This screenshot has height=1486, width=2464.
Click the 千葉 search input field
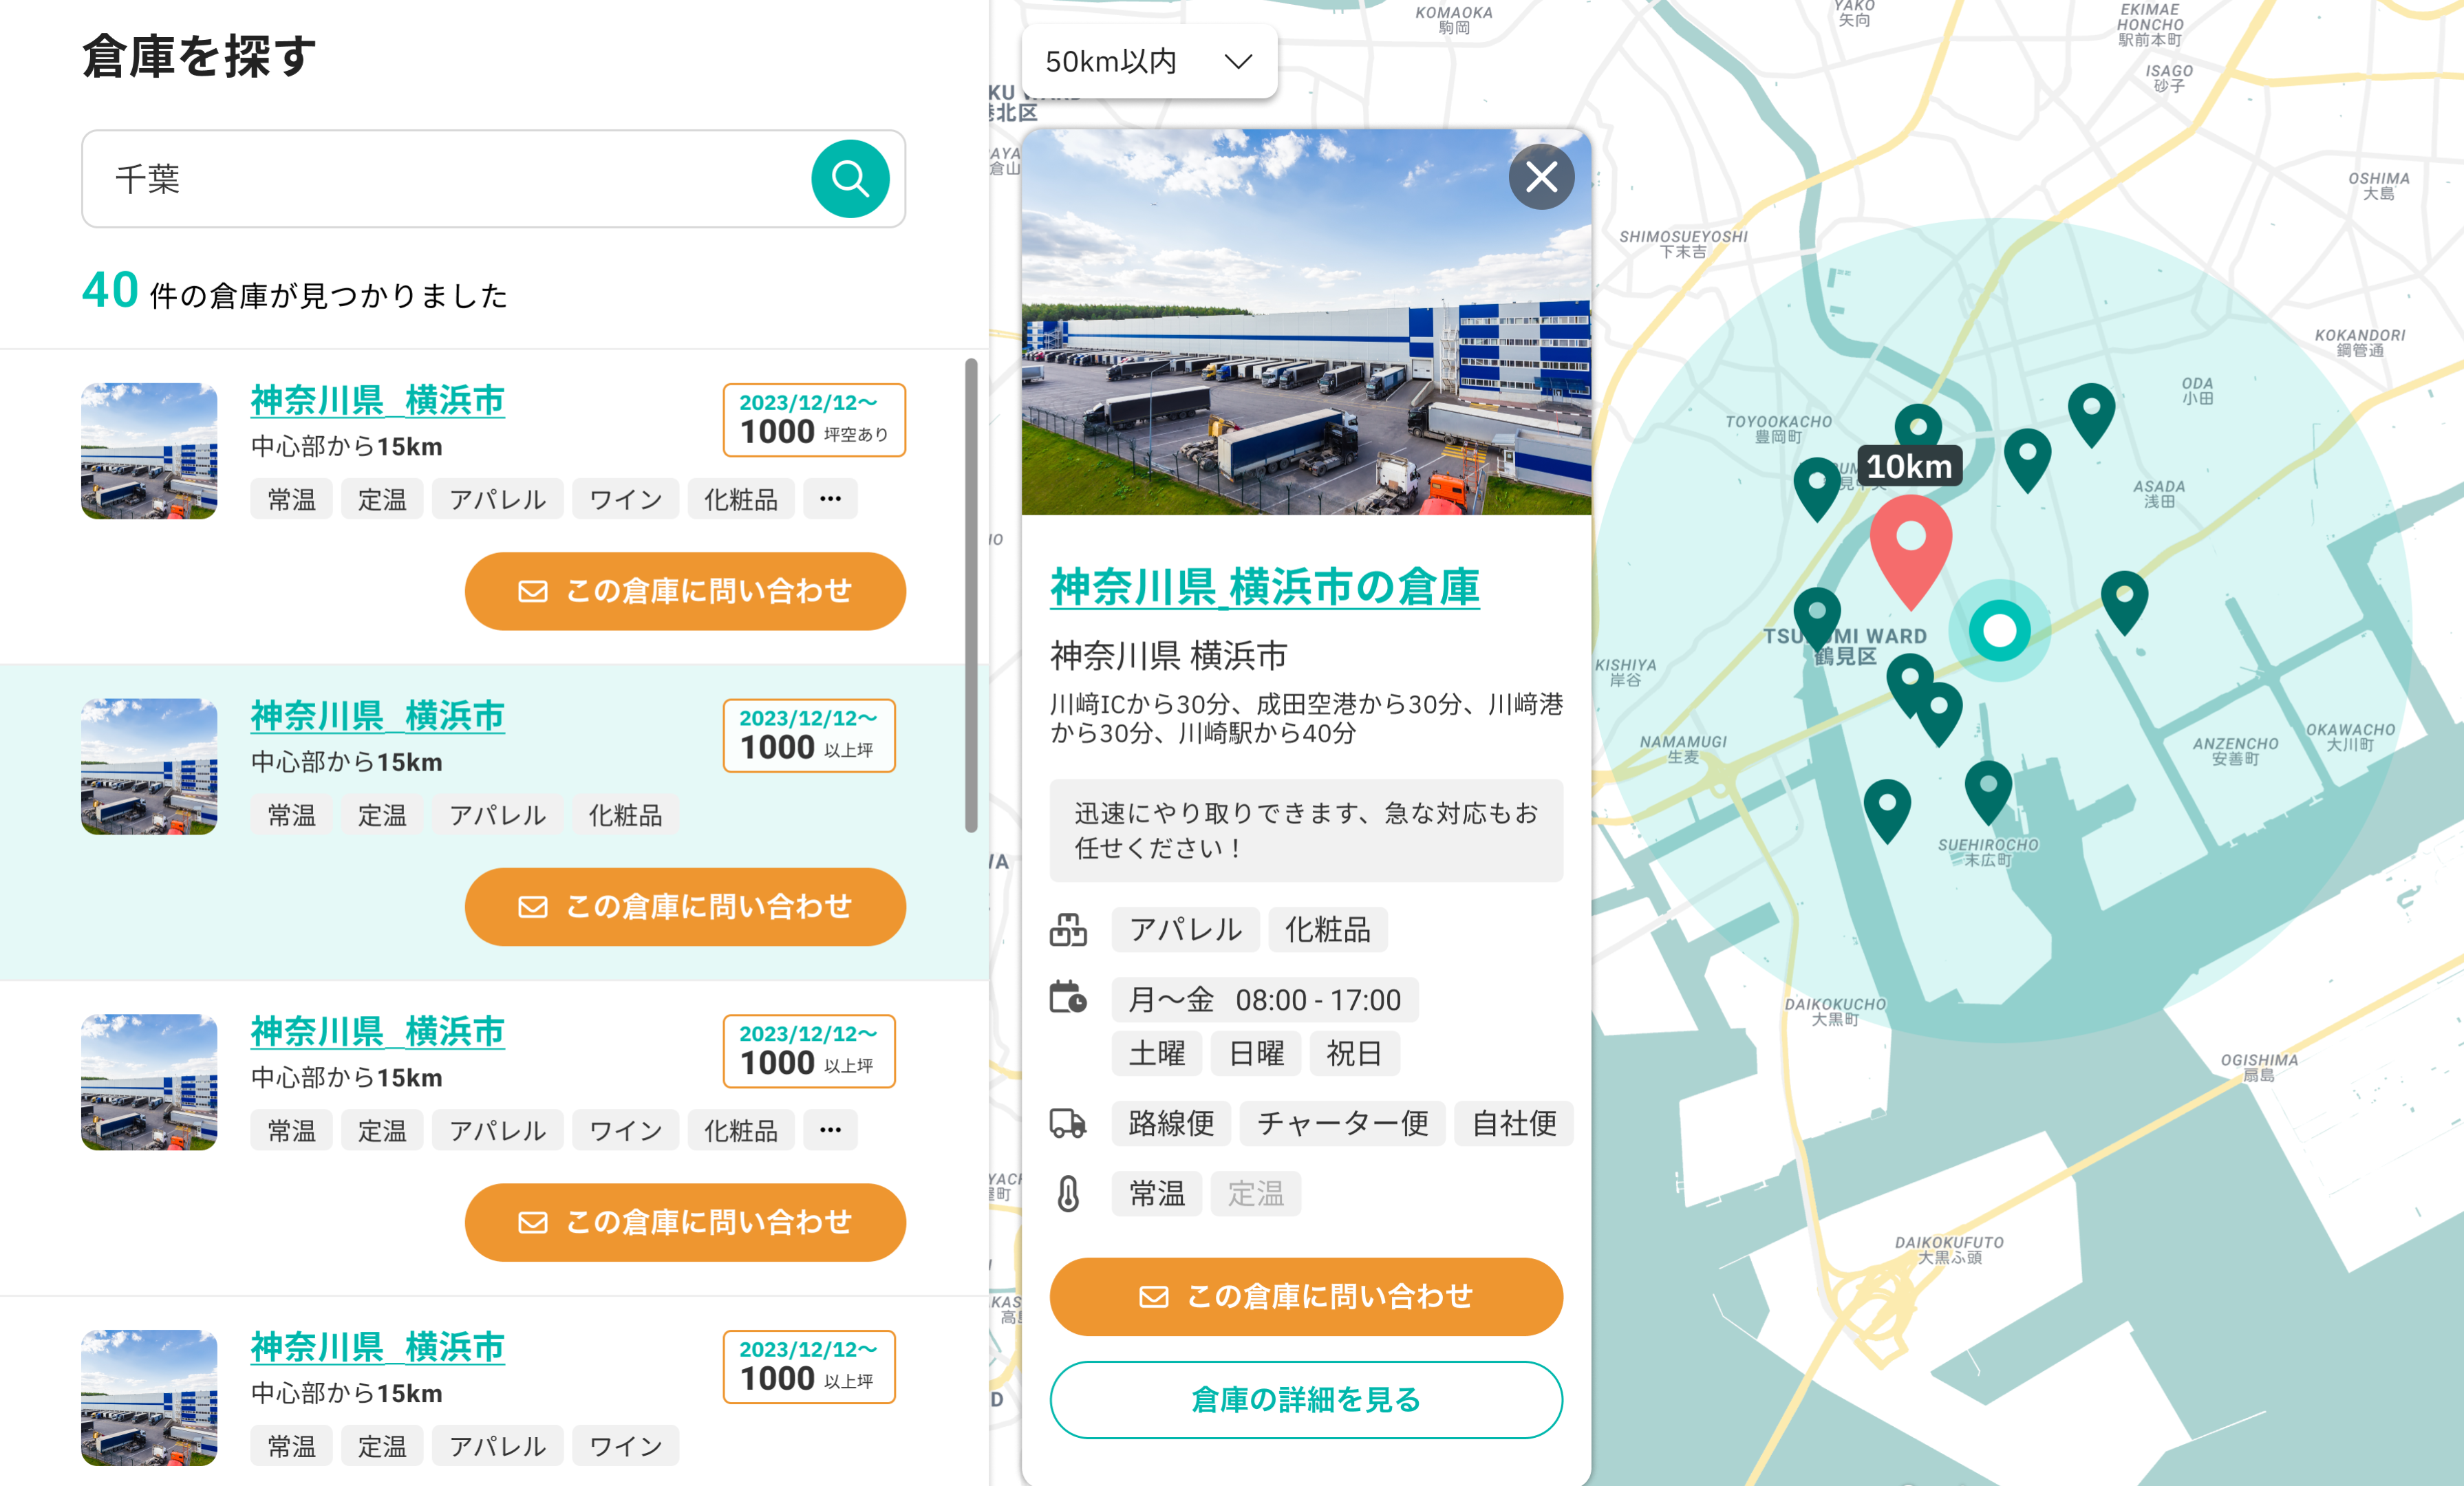pyautogui.click(x=493, y=178)
